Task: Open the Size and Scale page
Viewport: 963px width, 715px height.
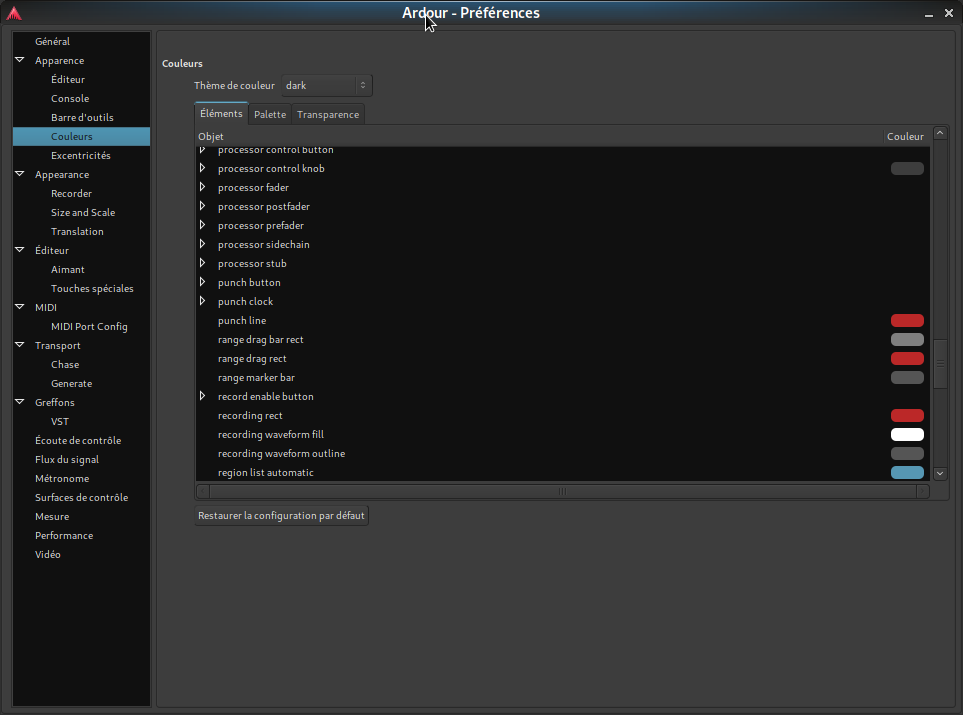Action: pyautogui.click(x=83, y=213)
